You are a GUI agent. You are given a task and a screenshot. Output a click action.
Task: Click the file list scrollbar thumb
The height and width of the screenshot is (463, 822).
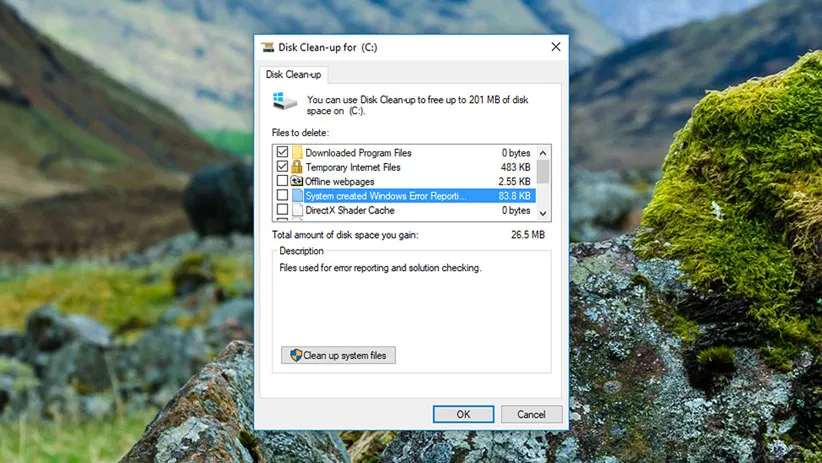tap(543, 171)
